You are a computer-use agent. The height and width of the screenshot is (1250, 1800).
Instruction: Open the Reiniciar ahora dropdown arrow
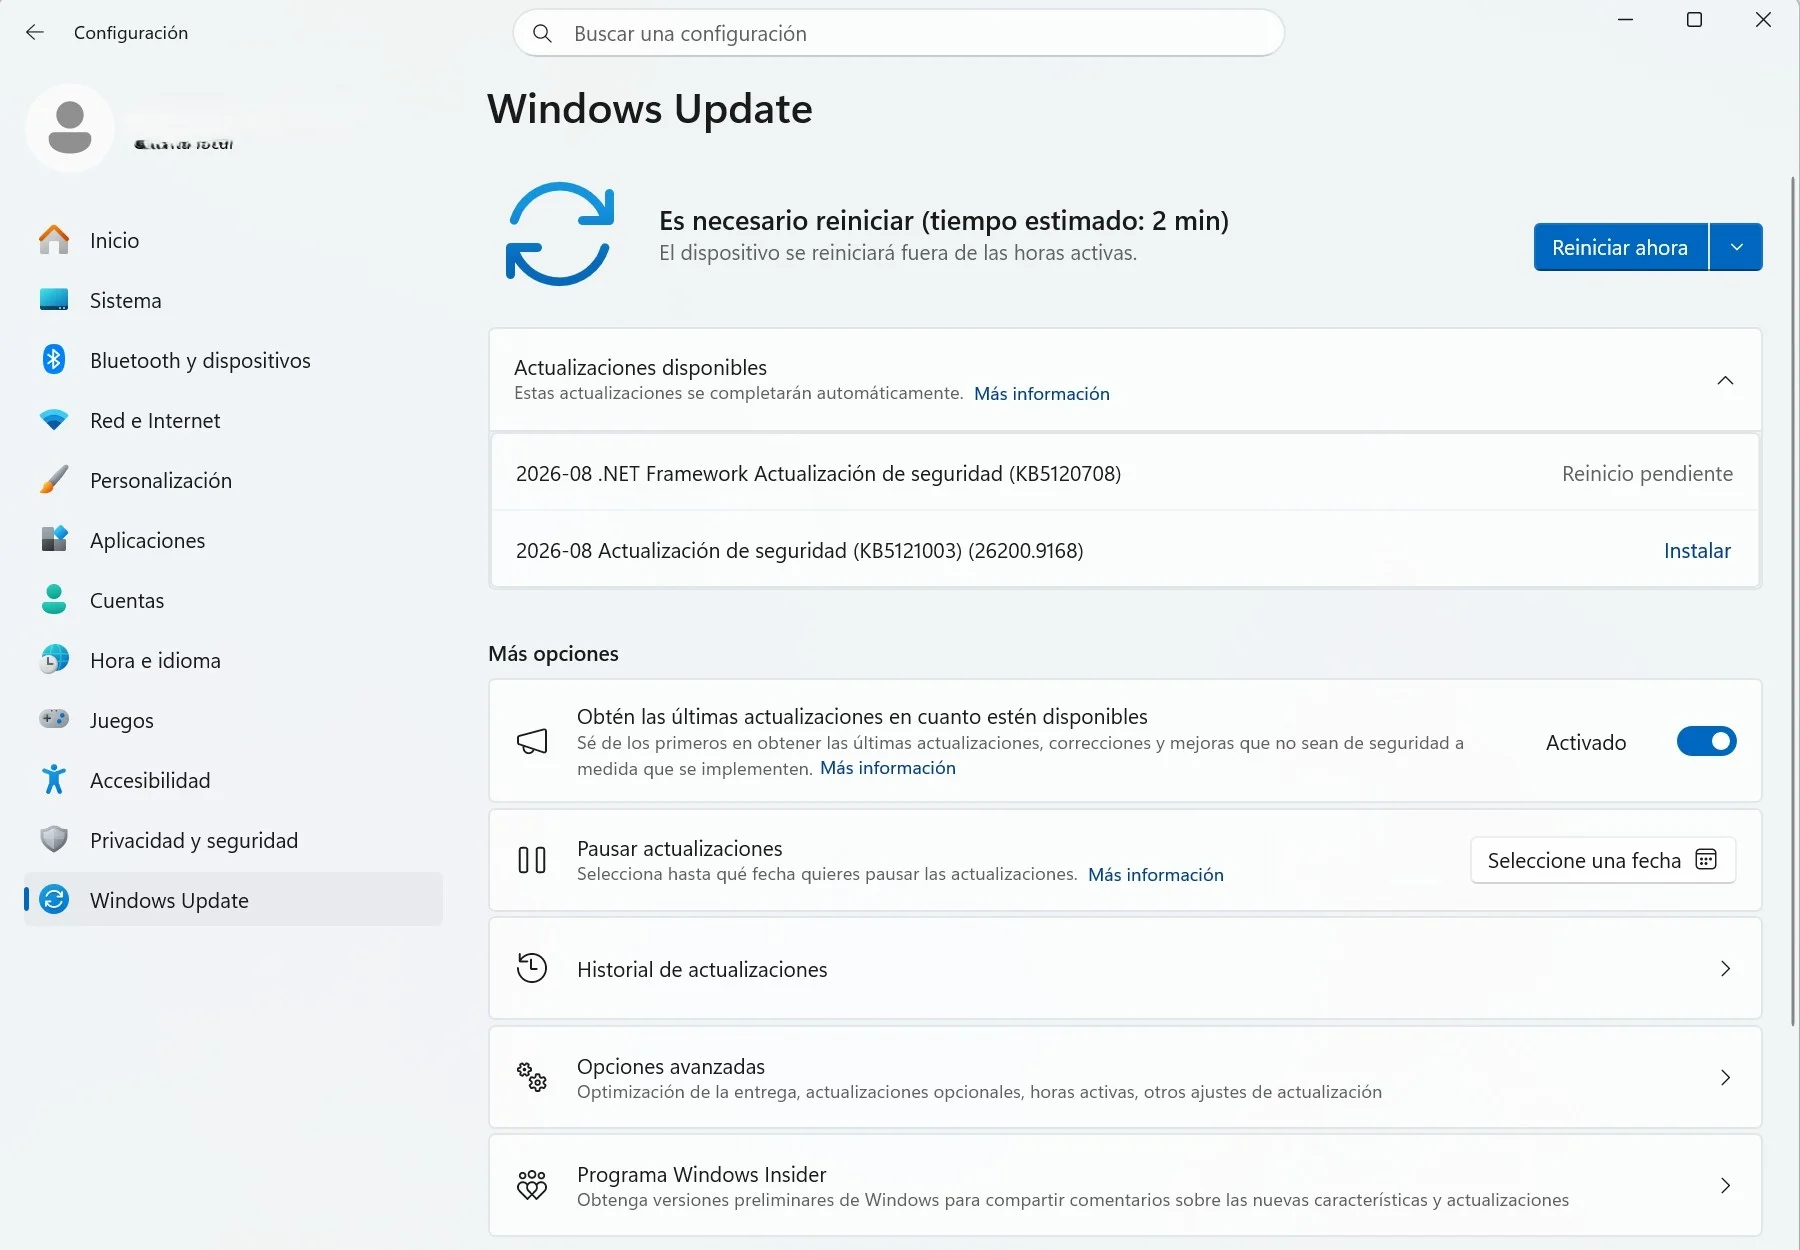pyautogui.click(x=1737, y=247)
